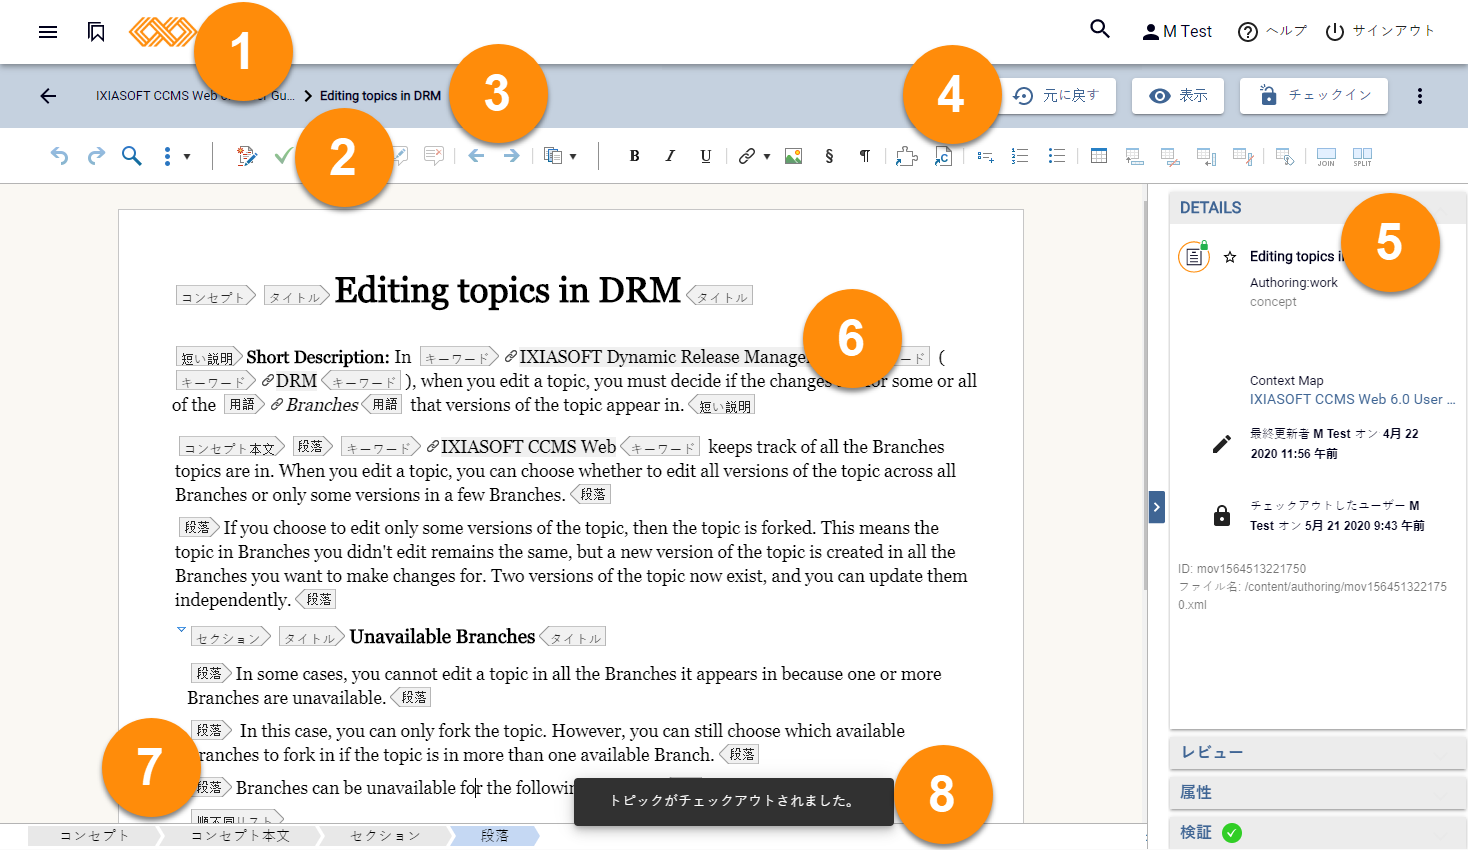Open header three-dot overflow menu
The image size is (1468, 850).
[x=1420, y=96]
